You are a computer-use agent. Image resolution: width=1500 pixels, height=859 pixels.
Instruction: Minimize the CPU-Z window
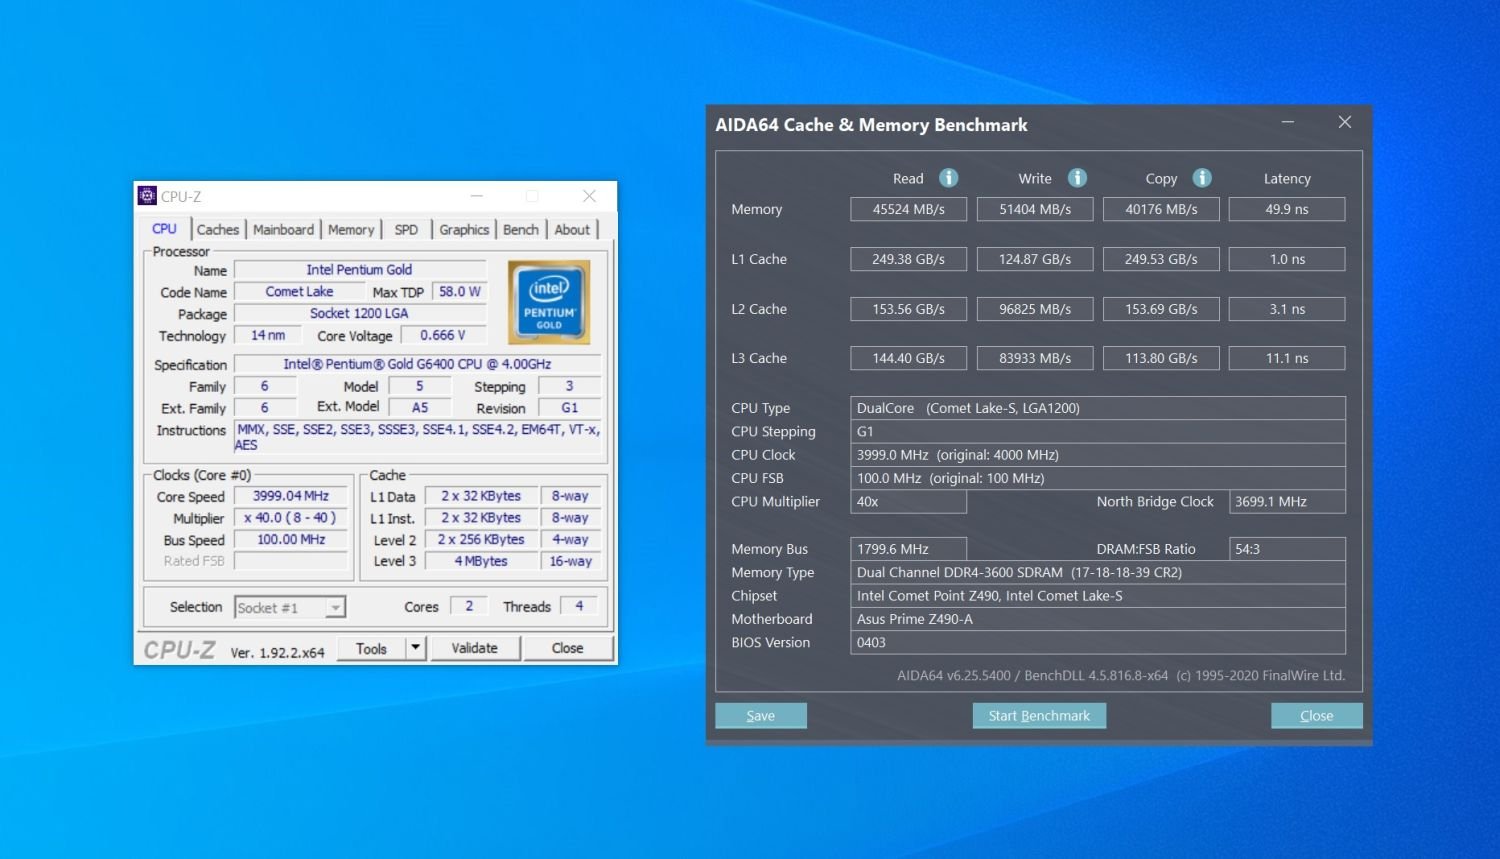[477, 196]
